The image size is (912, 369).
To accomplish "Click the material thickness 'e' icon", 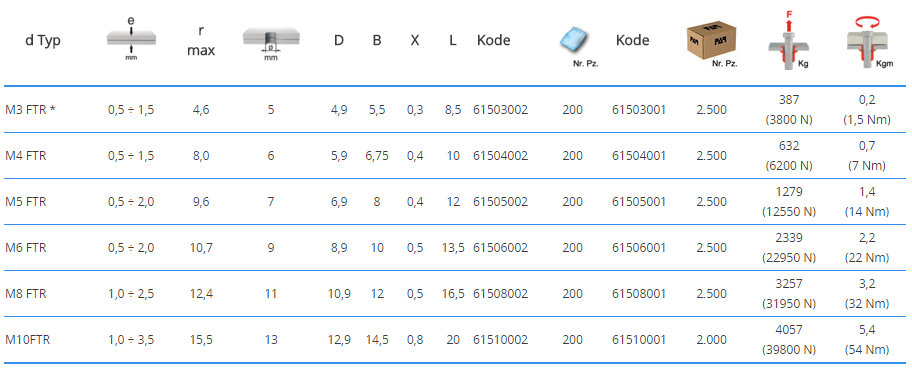I will pos(131,39).
